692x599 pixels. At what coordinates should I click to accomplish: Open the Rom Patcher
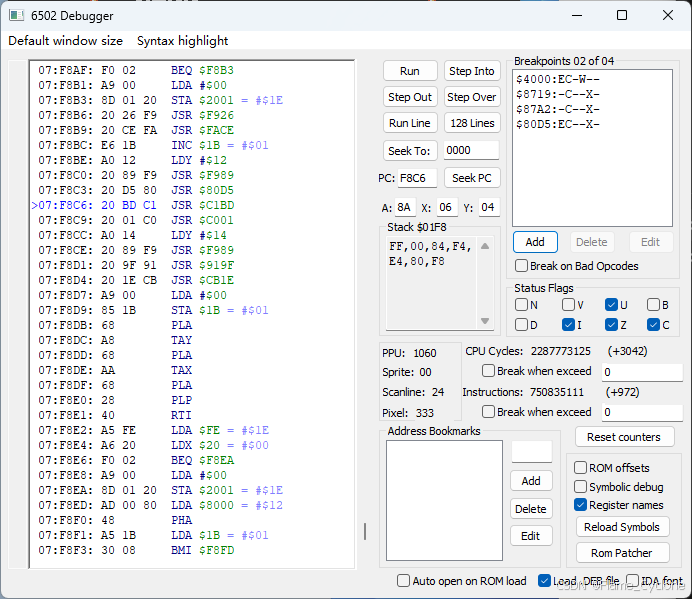pyautogui.click(x=622, y=553)
